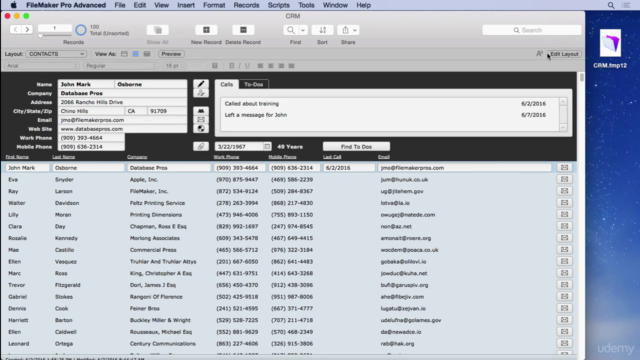640x360 pixels.
Task: Switch to Form view icon
Action: coord(124,54)
